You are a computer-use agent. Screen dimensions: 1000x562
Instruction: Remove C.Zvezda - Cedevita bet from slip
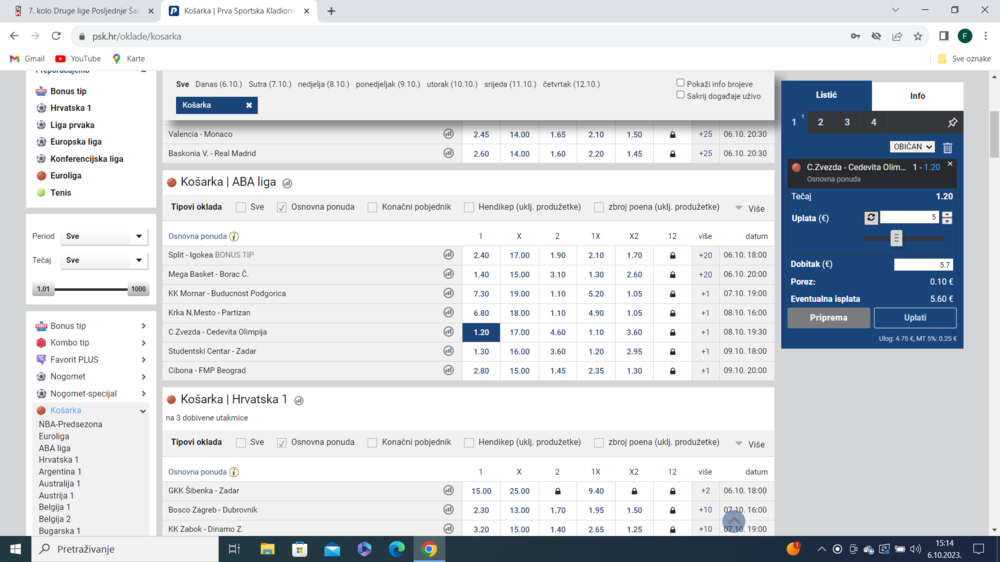click(x=950, y=164)
